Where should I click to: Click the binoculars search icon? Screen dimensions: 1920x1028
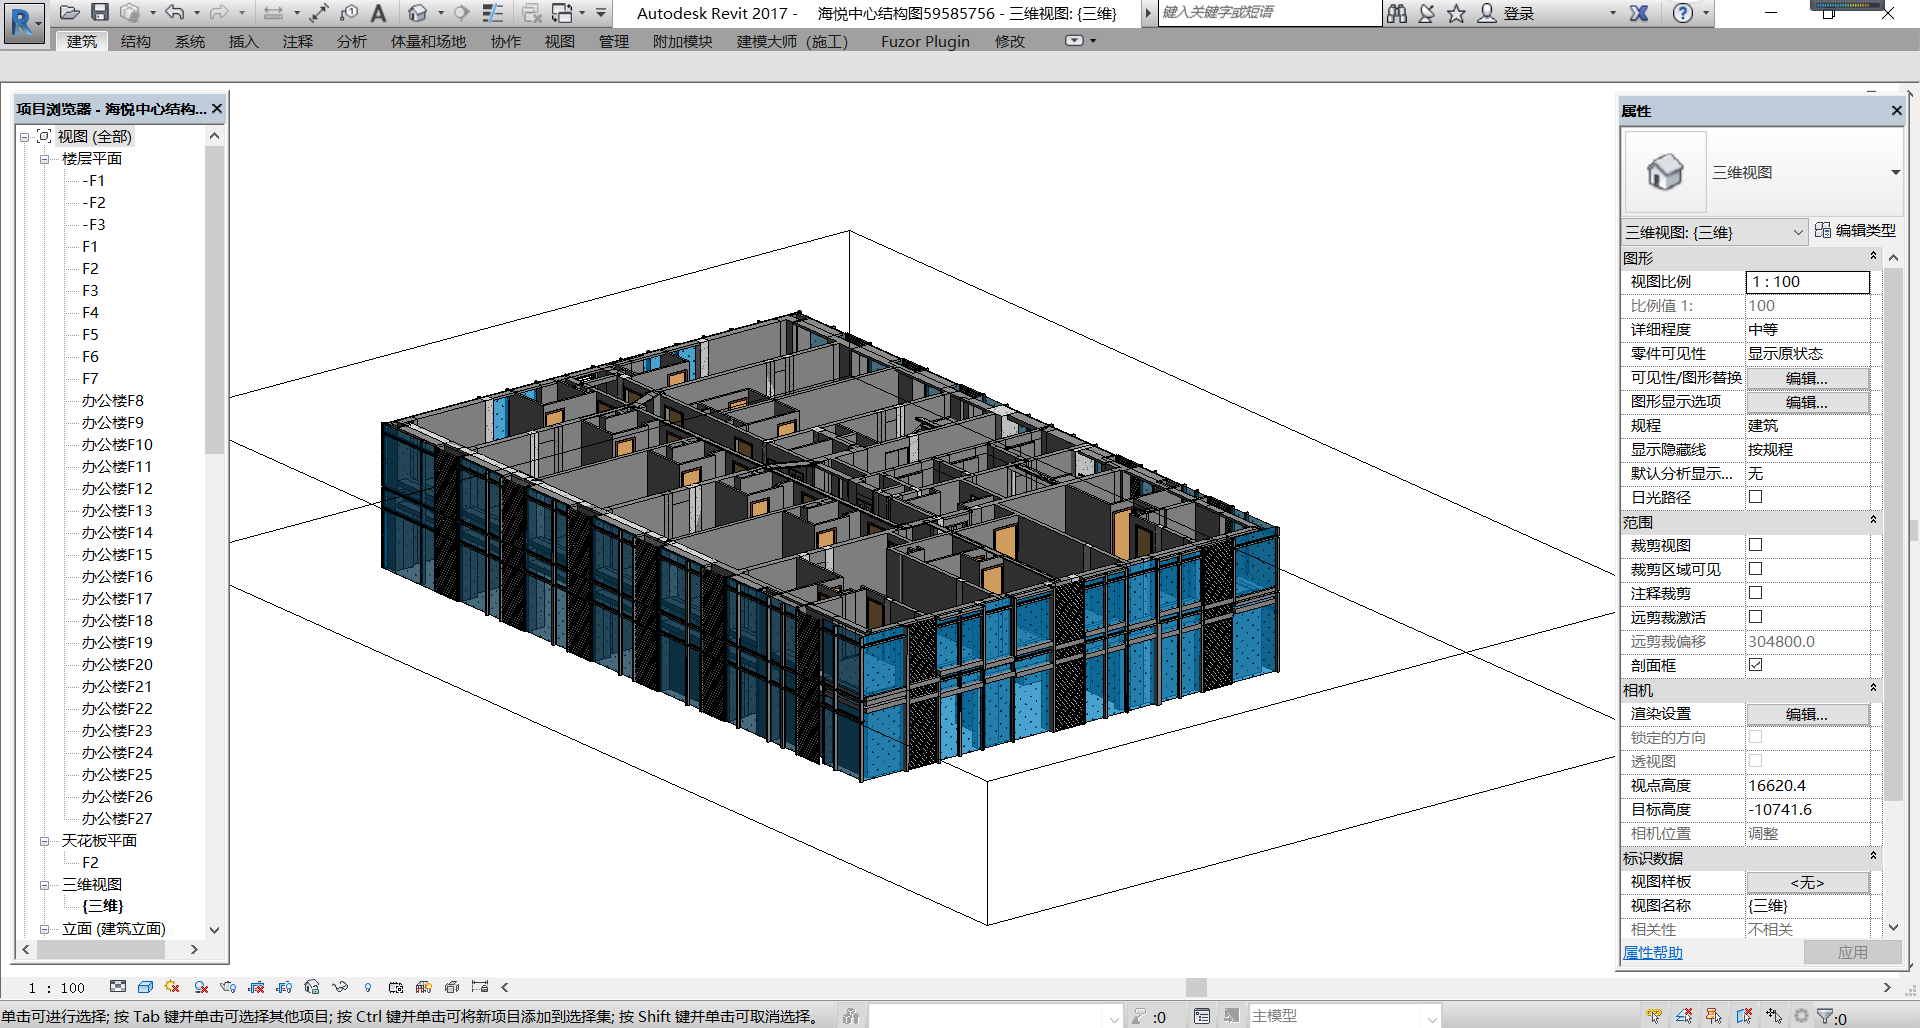(x=1397, y=13)
